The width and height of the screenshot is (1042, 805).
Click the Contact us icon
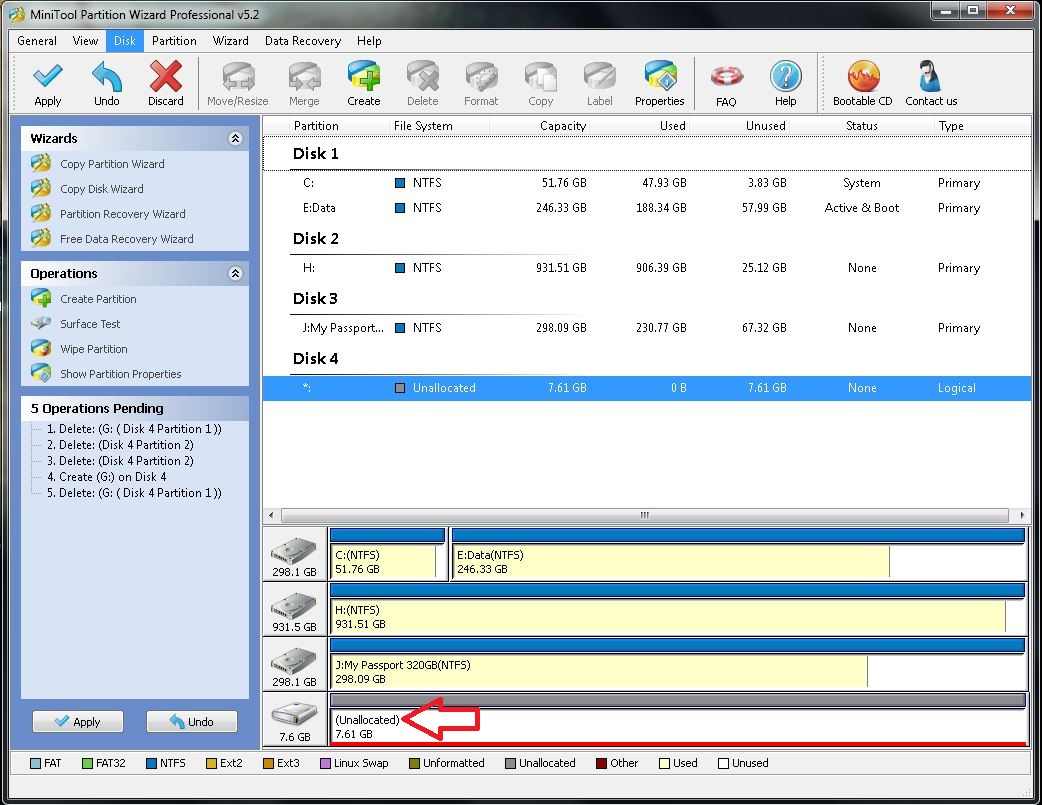(930, 76)
